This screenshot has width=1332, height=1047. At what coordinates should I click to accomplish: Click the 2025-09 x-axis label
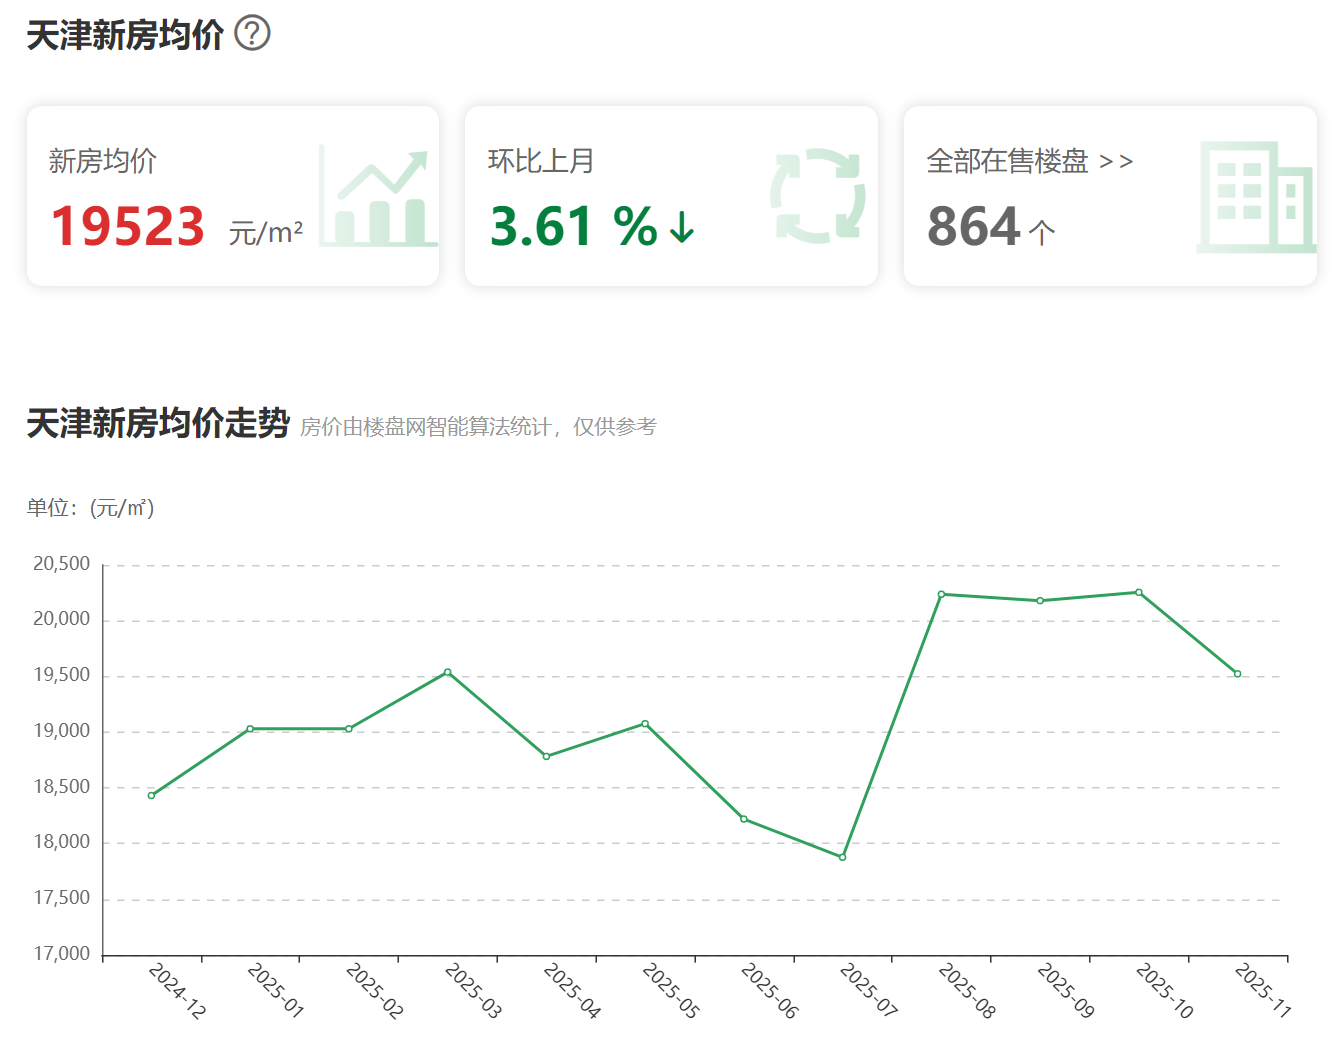[1066, 990]
